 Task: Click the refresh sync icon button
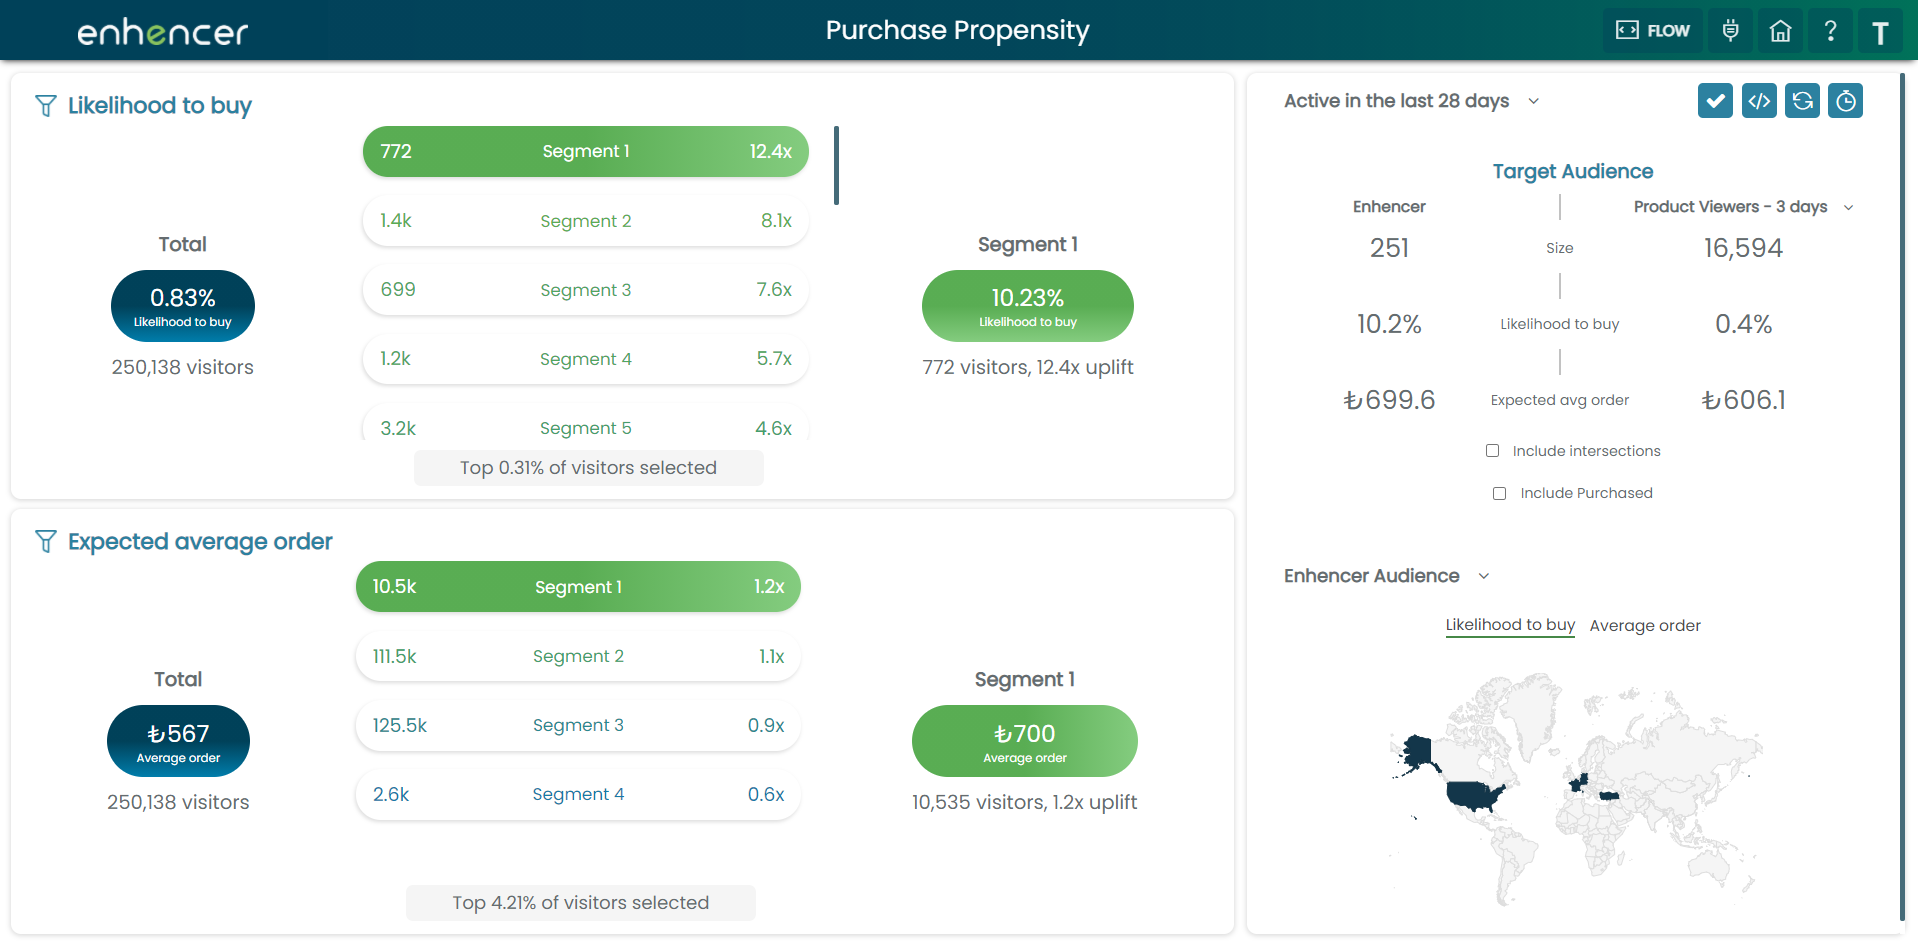[x=1802, y=101]
